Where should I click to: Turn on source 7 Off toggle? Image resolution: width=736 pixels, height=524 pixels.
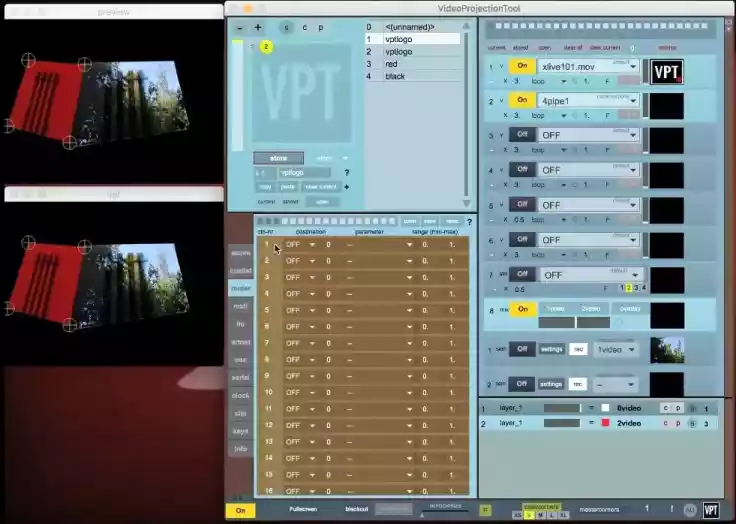click(x=522, y=274)
